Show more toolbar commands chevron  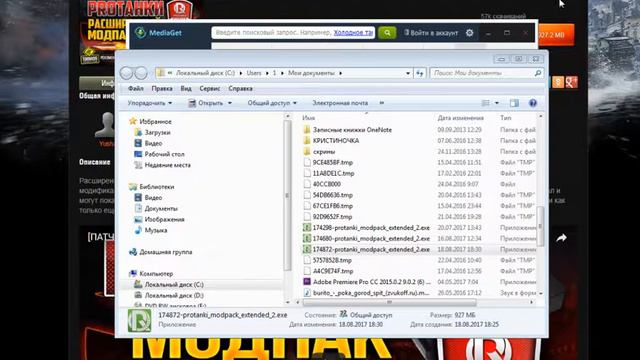point(382,103)
